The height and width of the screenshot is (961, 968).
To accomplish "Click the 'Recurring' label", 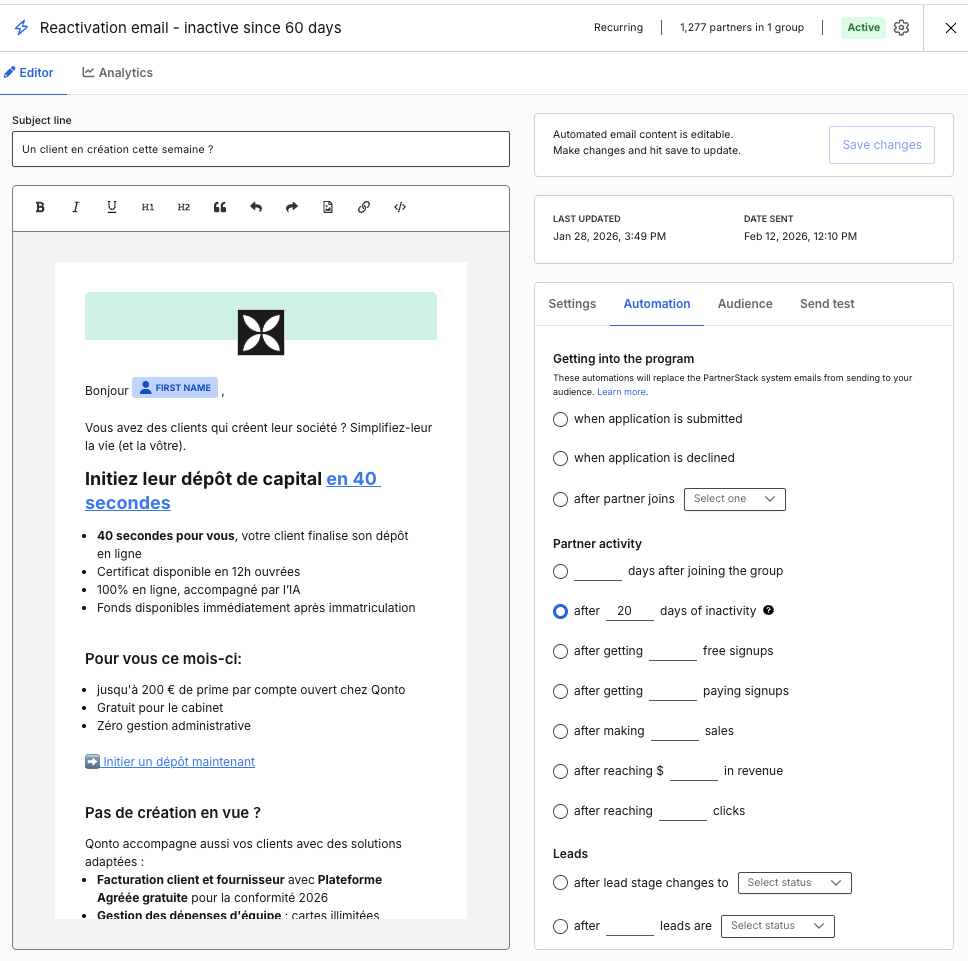I will click(619, 28).
